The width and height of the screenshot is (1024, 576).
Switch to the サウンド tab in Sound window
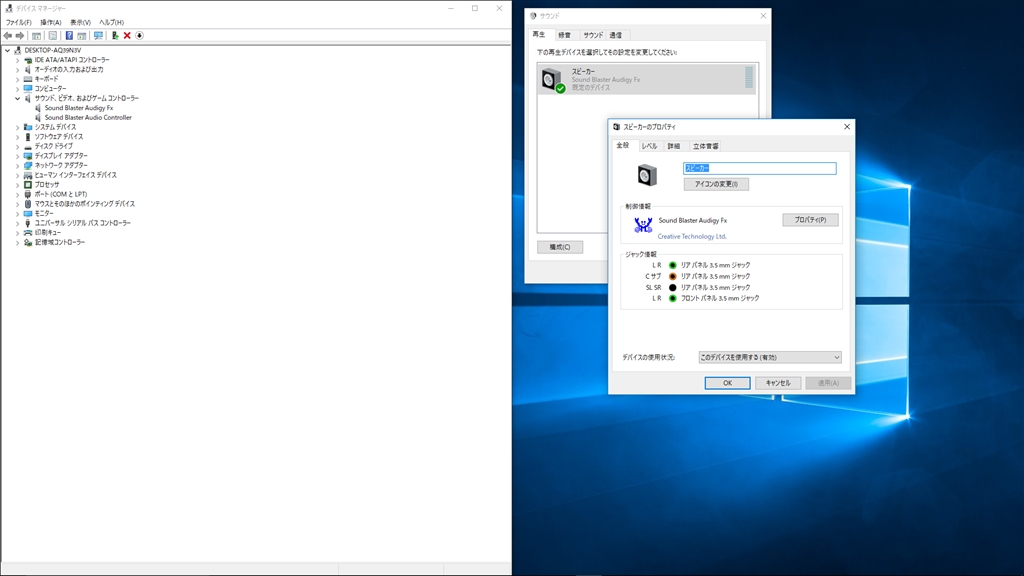tap(593, 35)
